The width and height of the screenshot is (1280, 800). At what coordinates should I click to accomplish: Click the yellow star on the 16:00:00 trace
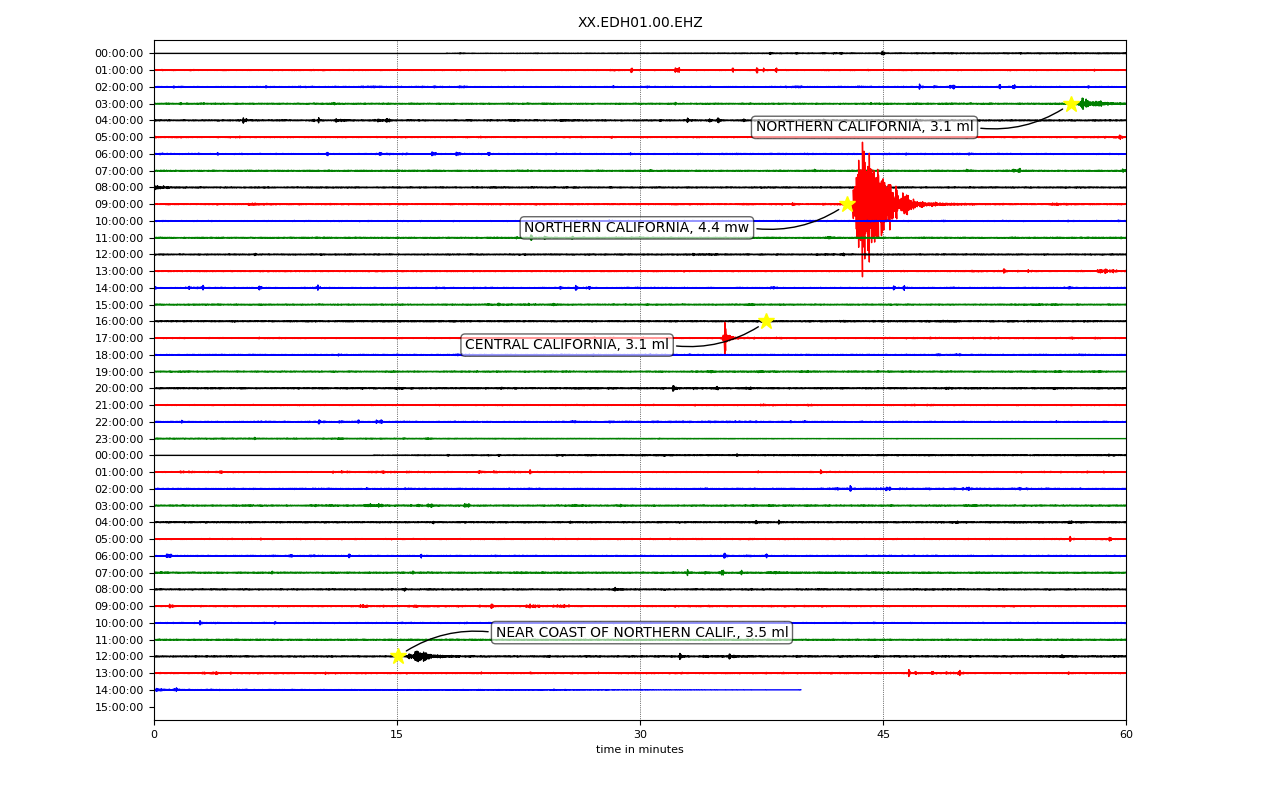tap(766, 321)
